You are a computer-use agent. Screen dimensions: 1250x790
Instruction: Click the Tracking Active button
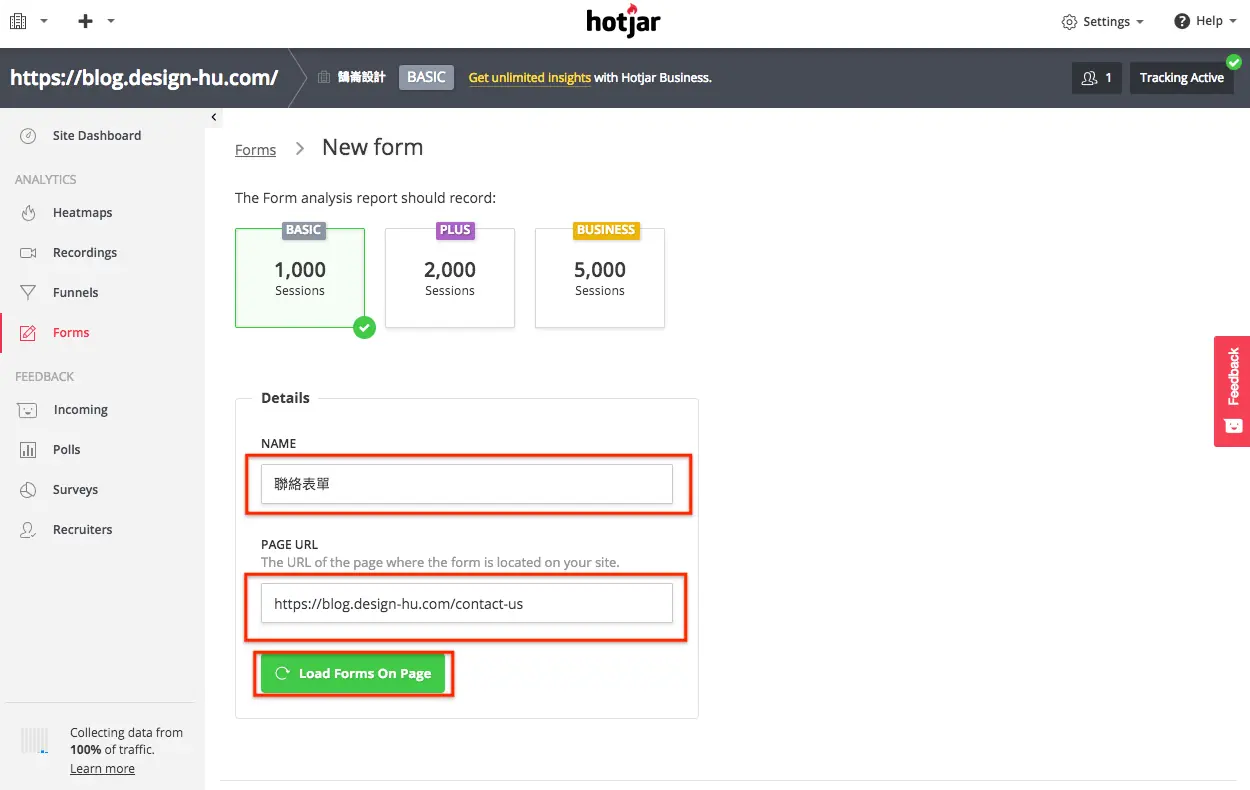pos(1181,78)
